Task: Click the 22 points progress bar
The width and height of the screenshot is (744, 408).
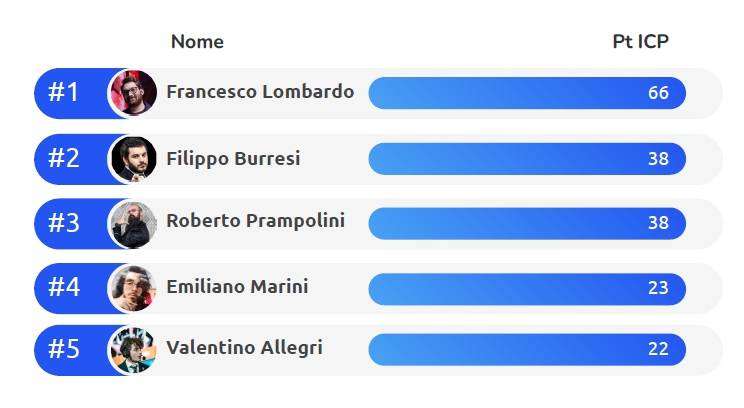Action: click(x=527, y=350)
